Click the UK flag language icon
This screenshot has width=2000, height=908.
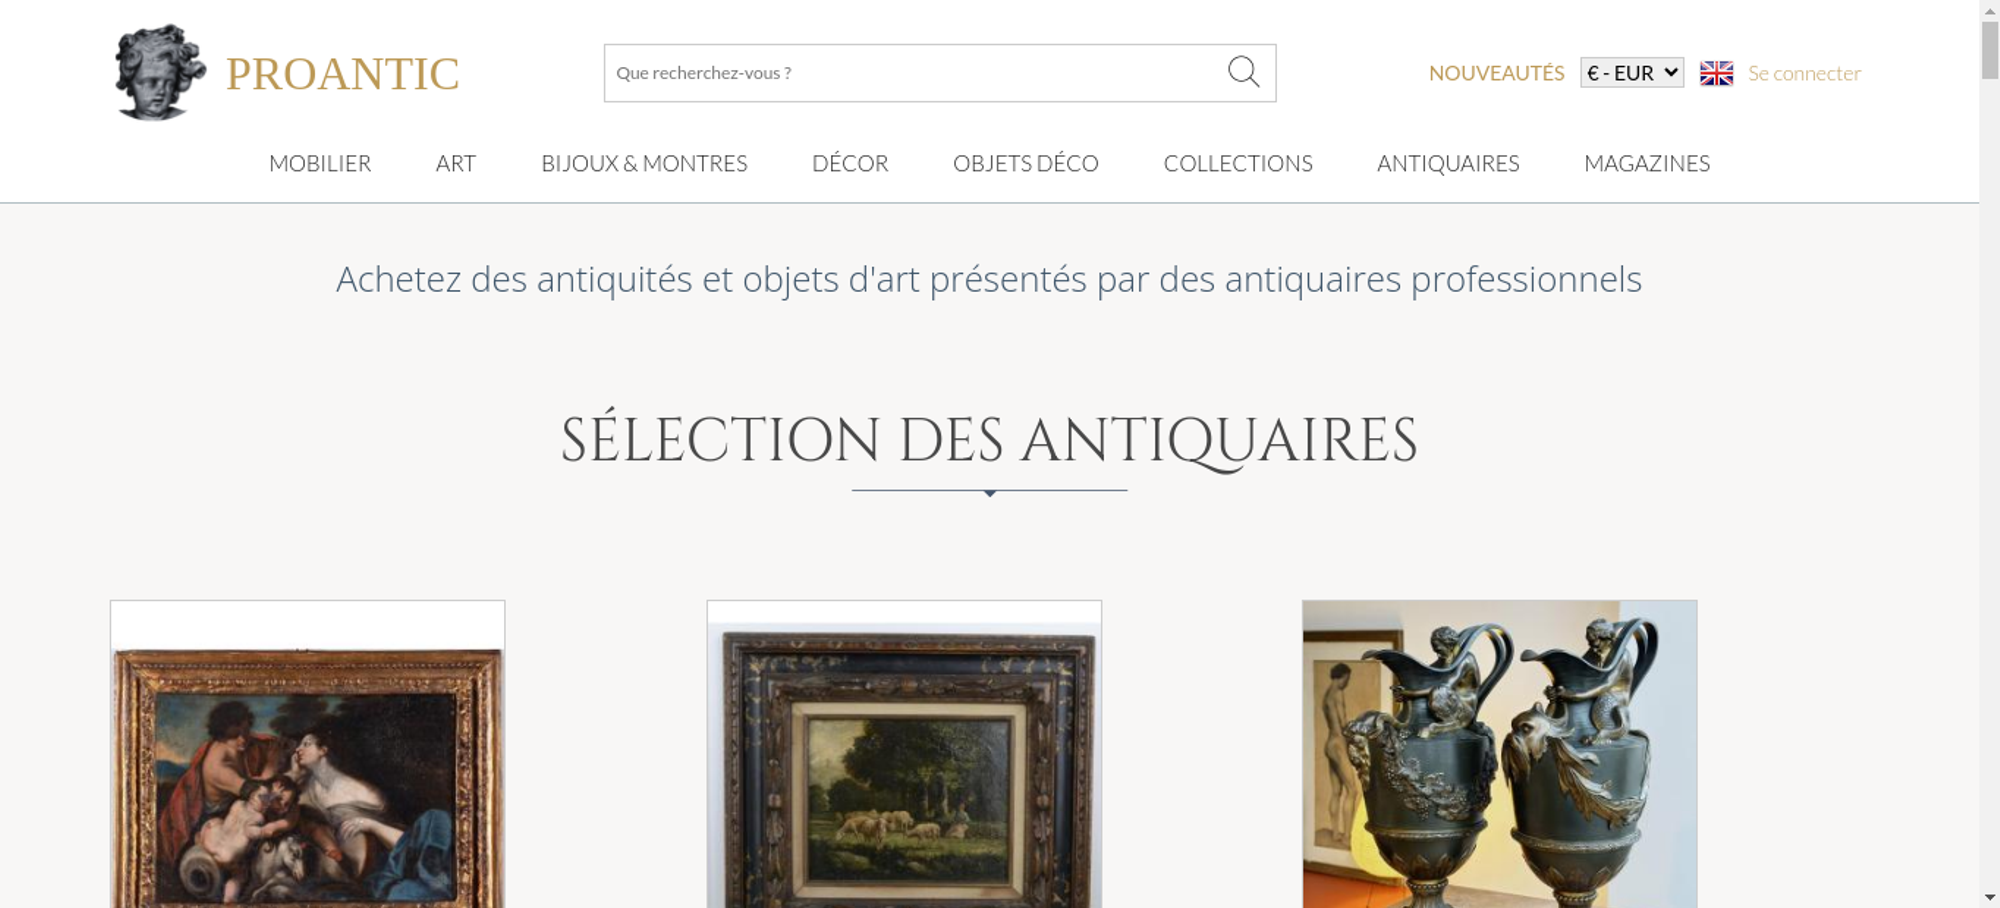coord(1716,73)
